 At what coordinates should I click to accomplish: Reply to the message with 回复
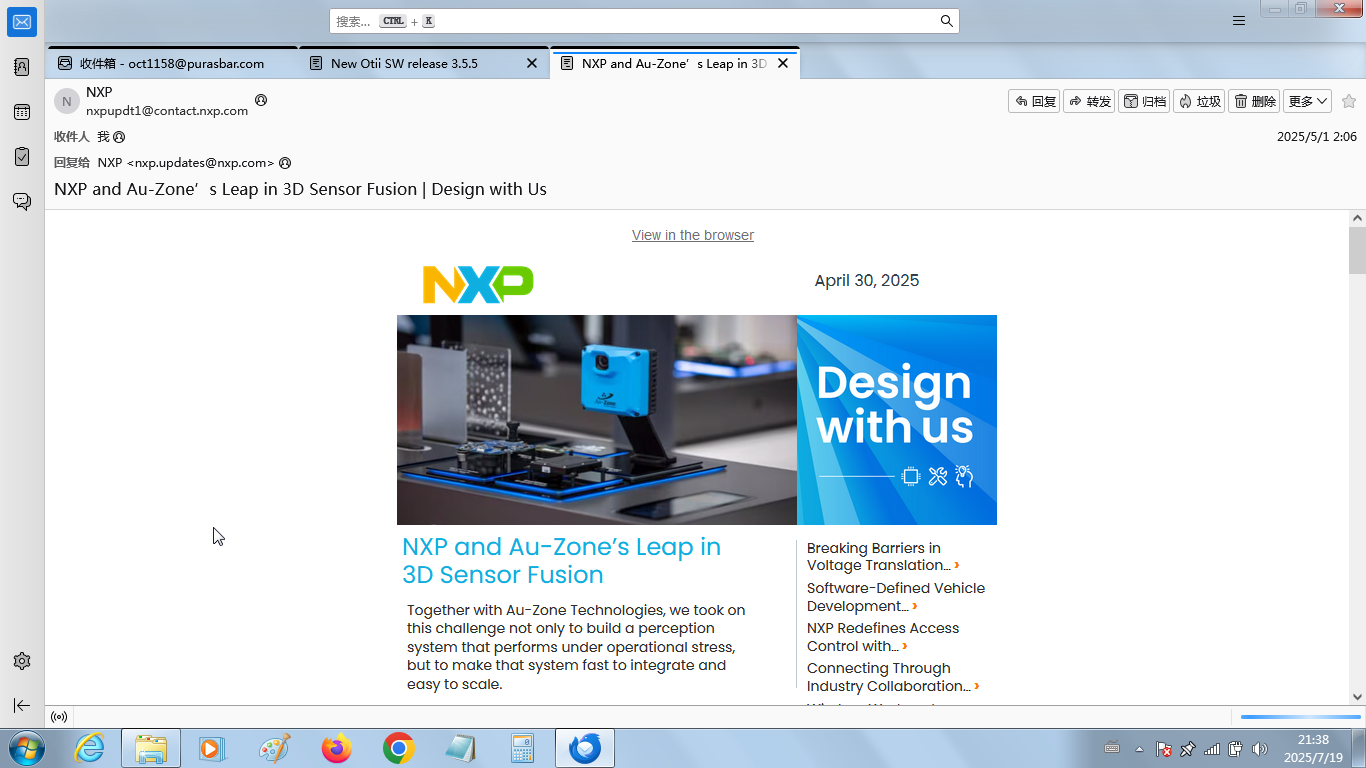click(x=1034, y=101)
